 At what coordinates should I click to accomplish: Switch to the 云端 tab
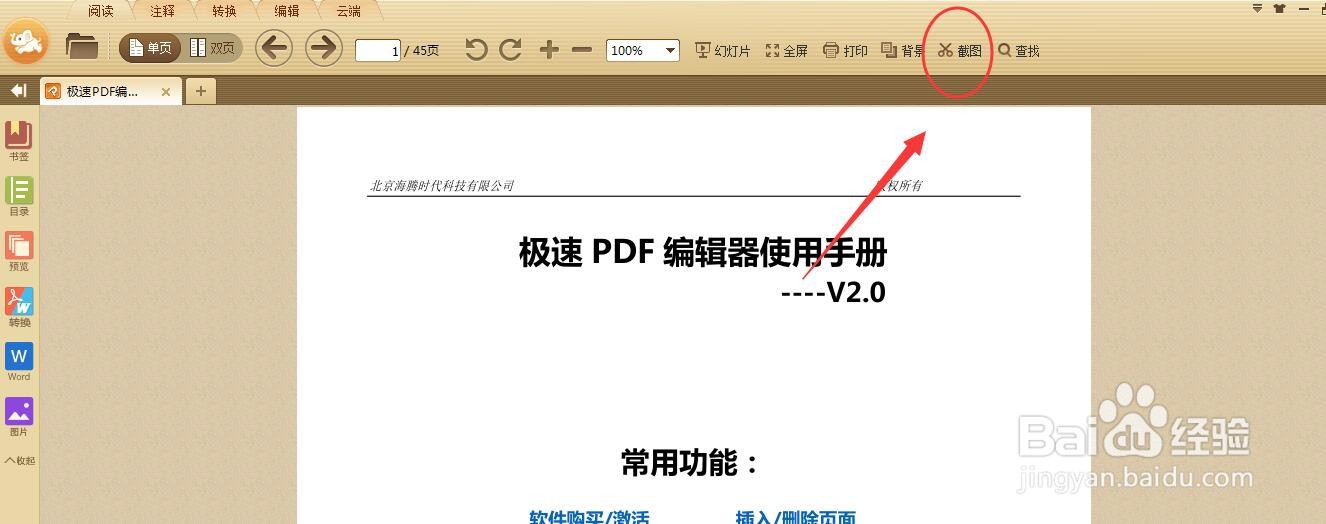349,11
